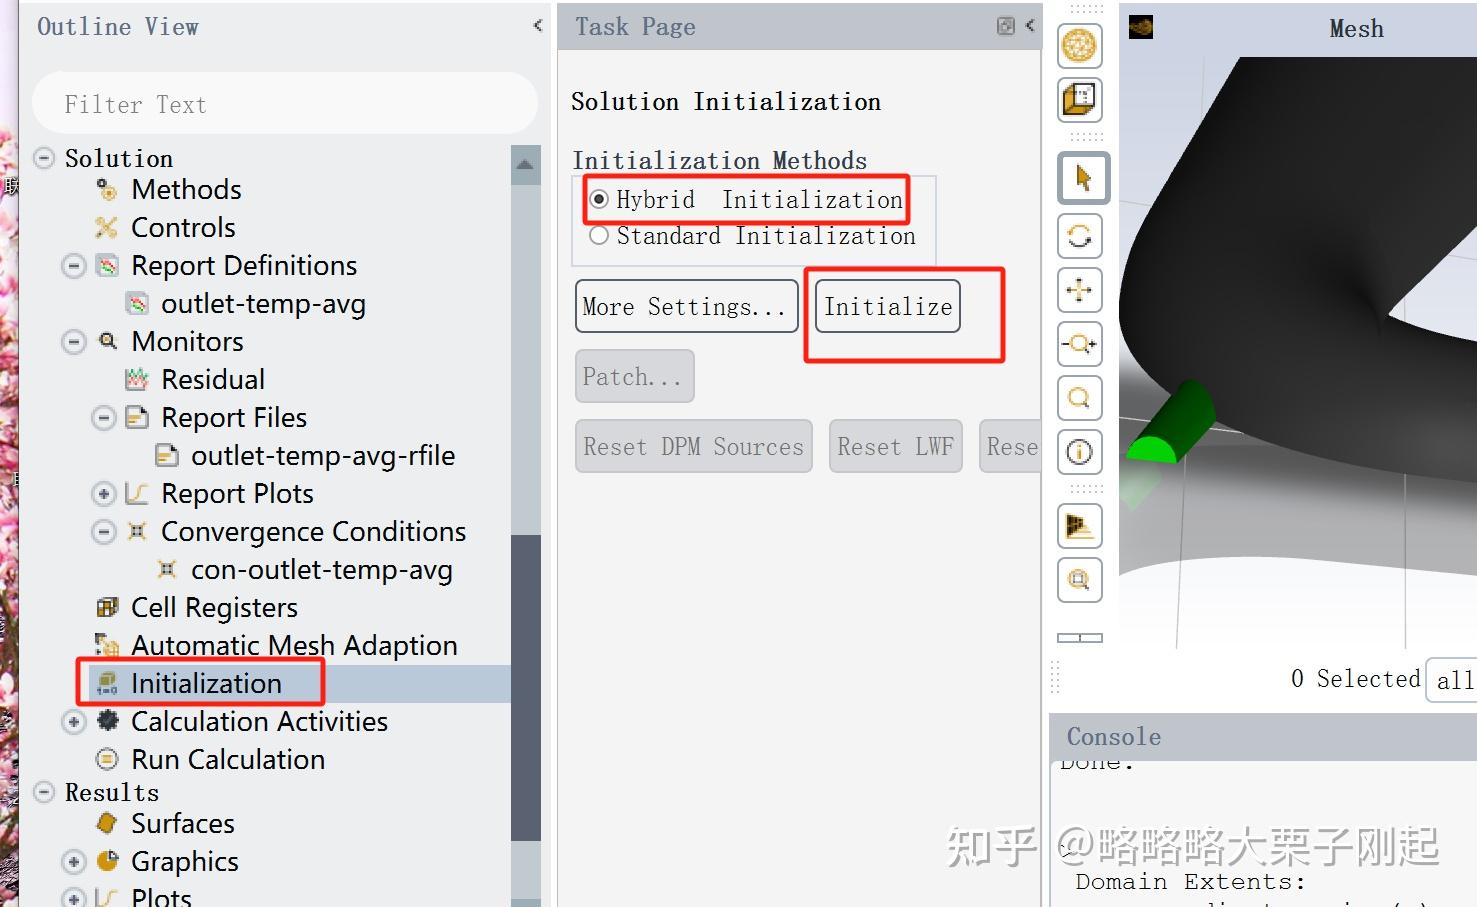Open Run Calculation in outline
Screen dimensions: 1477x907
[x=228, y=760]
